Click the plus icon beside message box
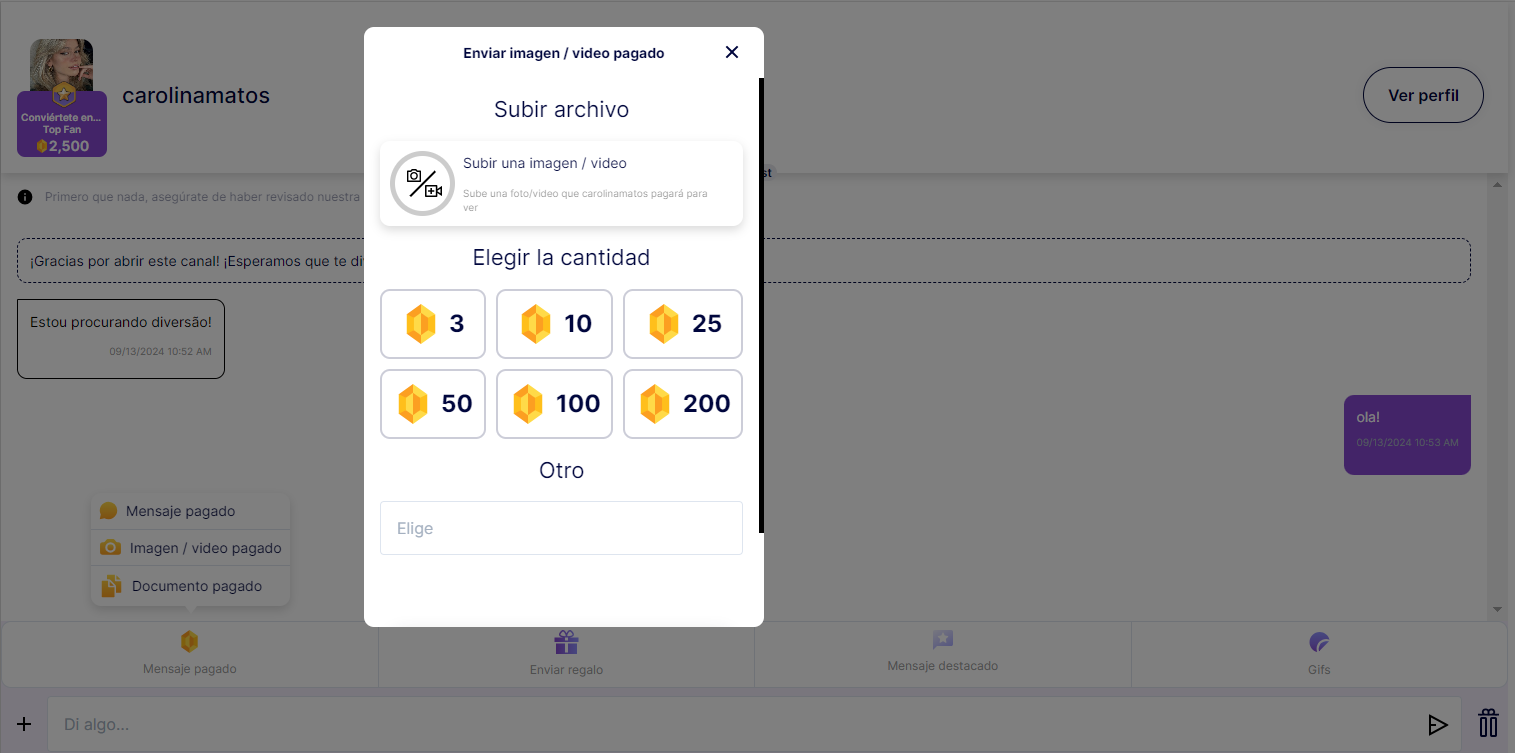 (x=24, y=724)
